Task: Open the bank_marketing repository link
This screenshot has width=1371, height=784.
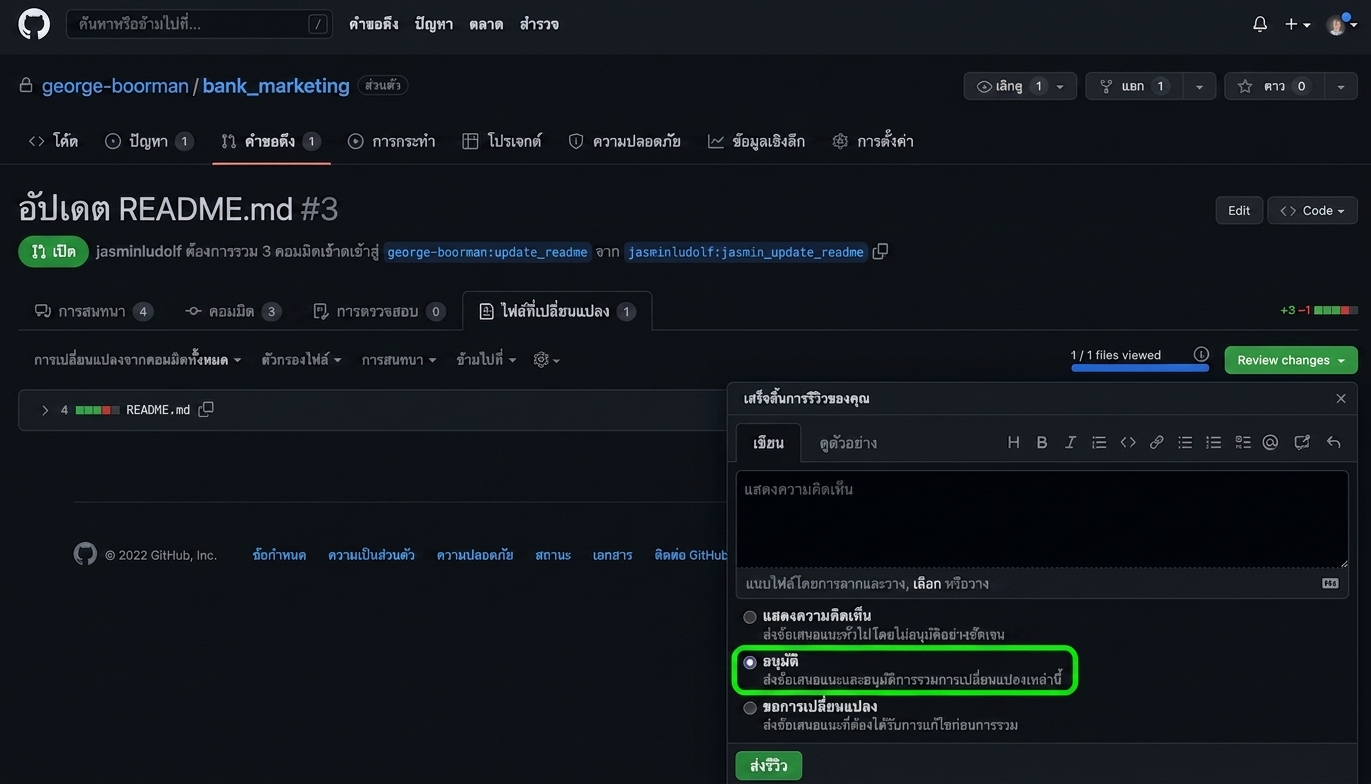Action: tap(276, 86)
